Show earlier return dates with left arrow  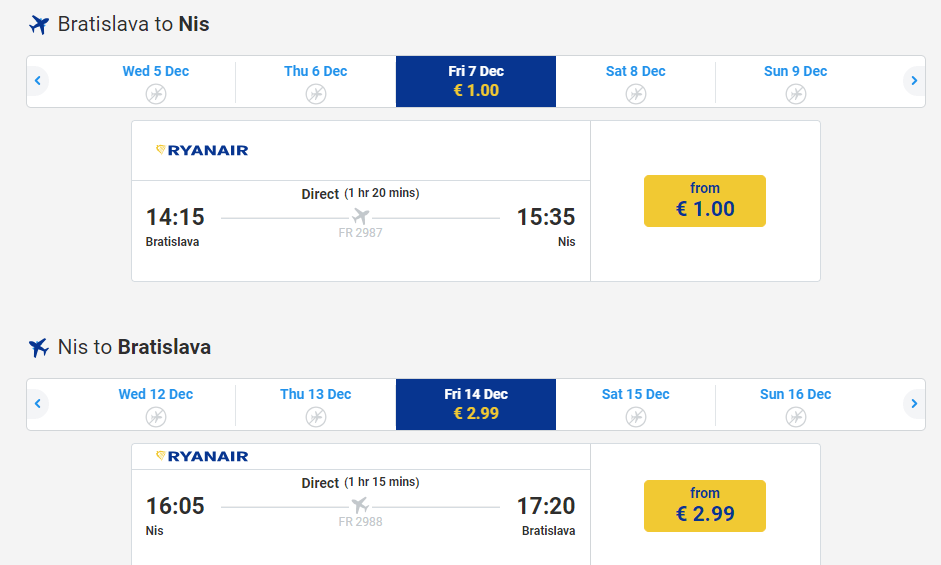[38, 404]
